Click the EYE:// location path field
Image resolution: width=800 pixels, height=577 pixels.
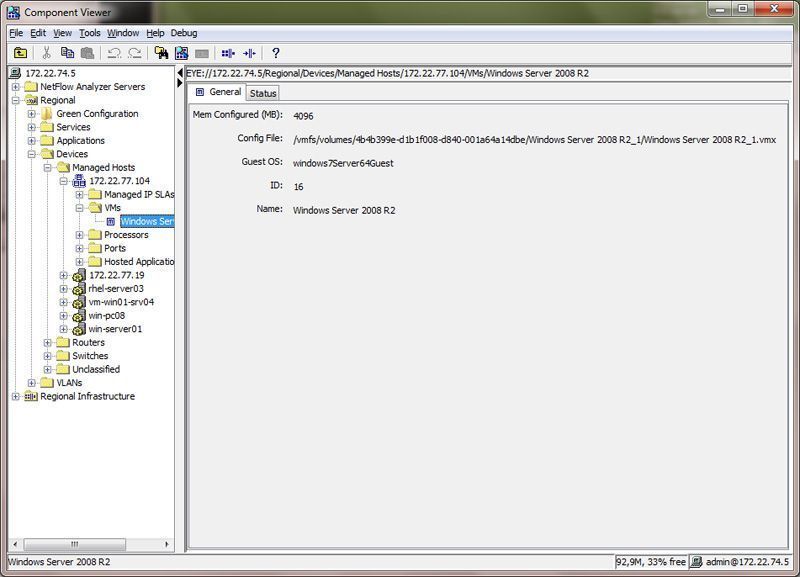tap(488, 73)
